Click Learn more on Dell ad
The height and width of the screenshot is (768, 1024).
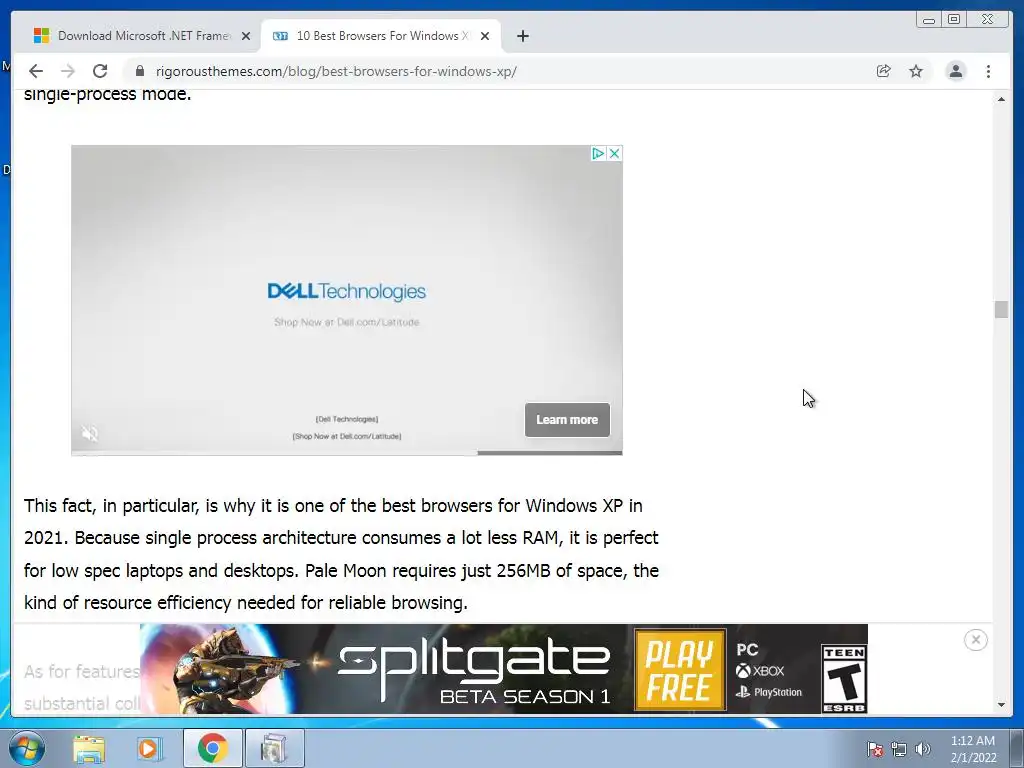click(567, 420)
